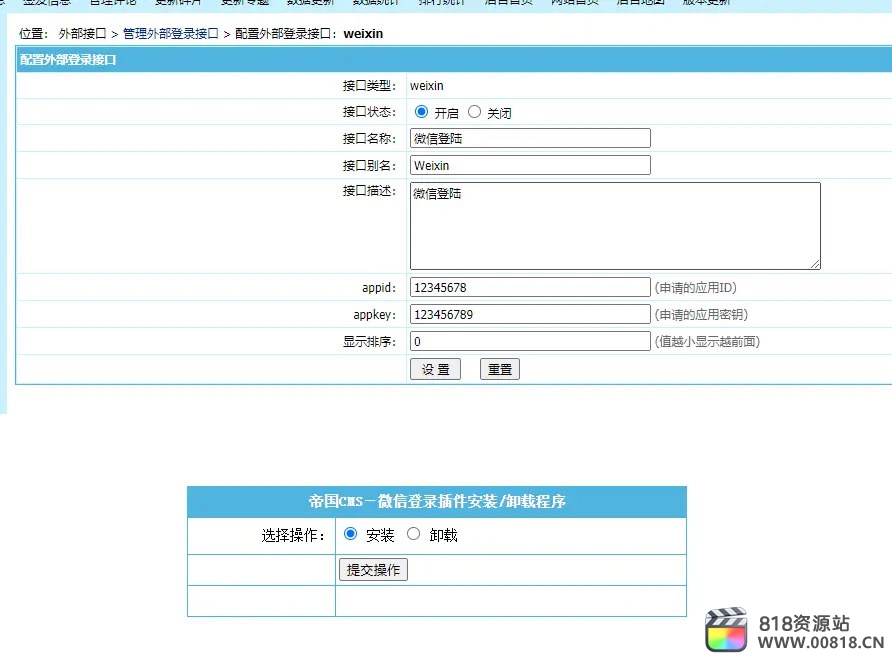
Task: Click the appkey label
Action: (374, 315)
